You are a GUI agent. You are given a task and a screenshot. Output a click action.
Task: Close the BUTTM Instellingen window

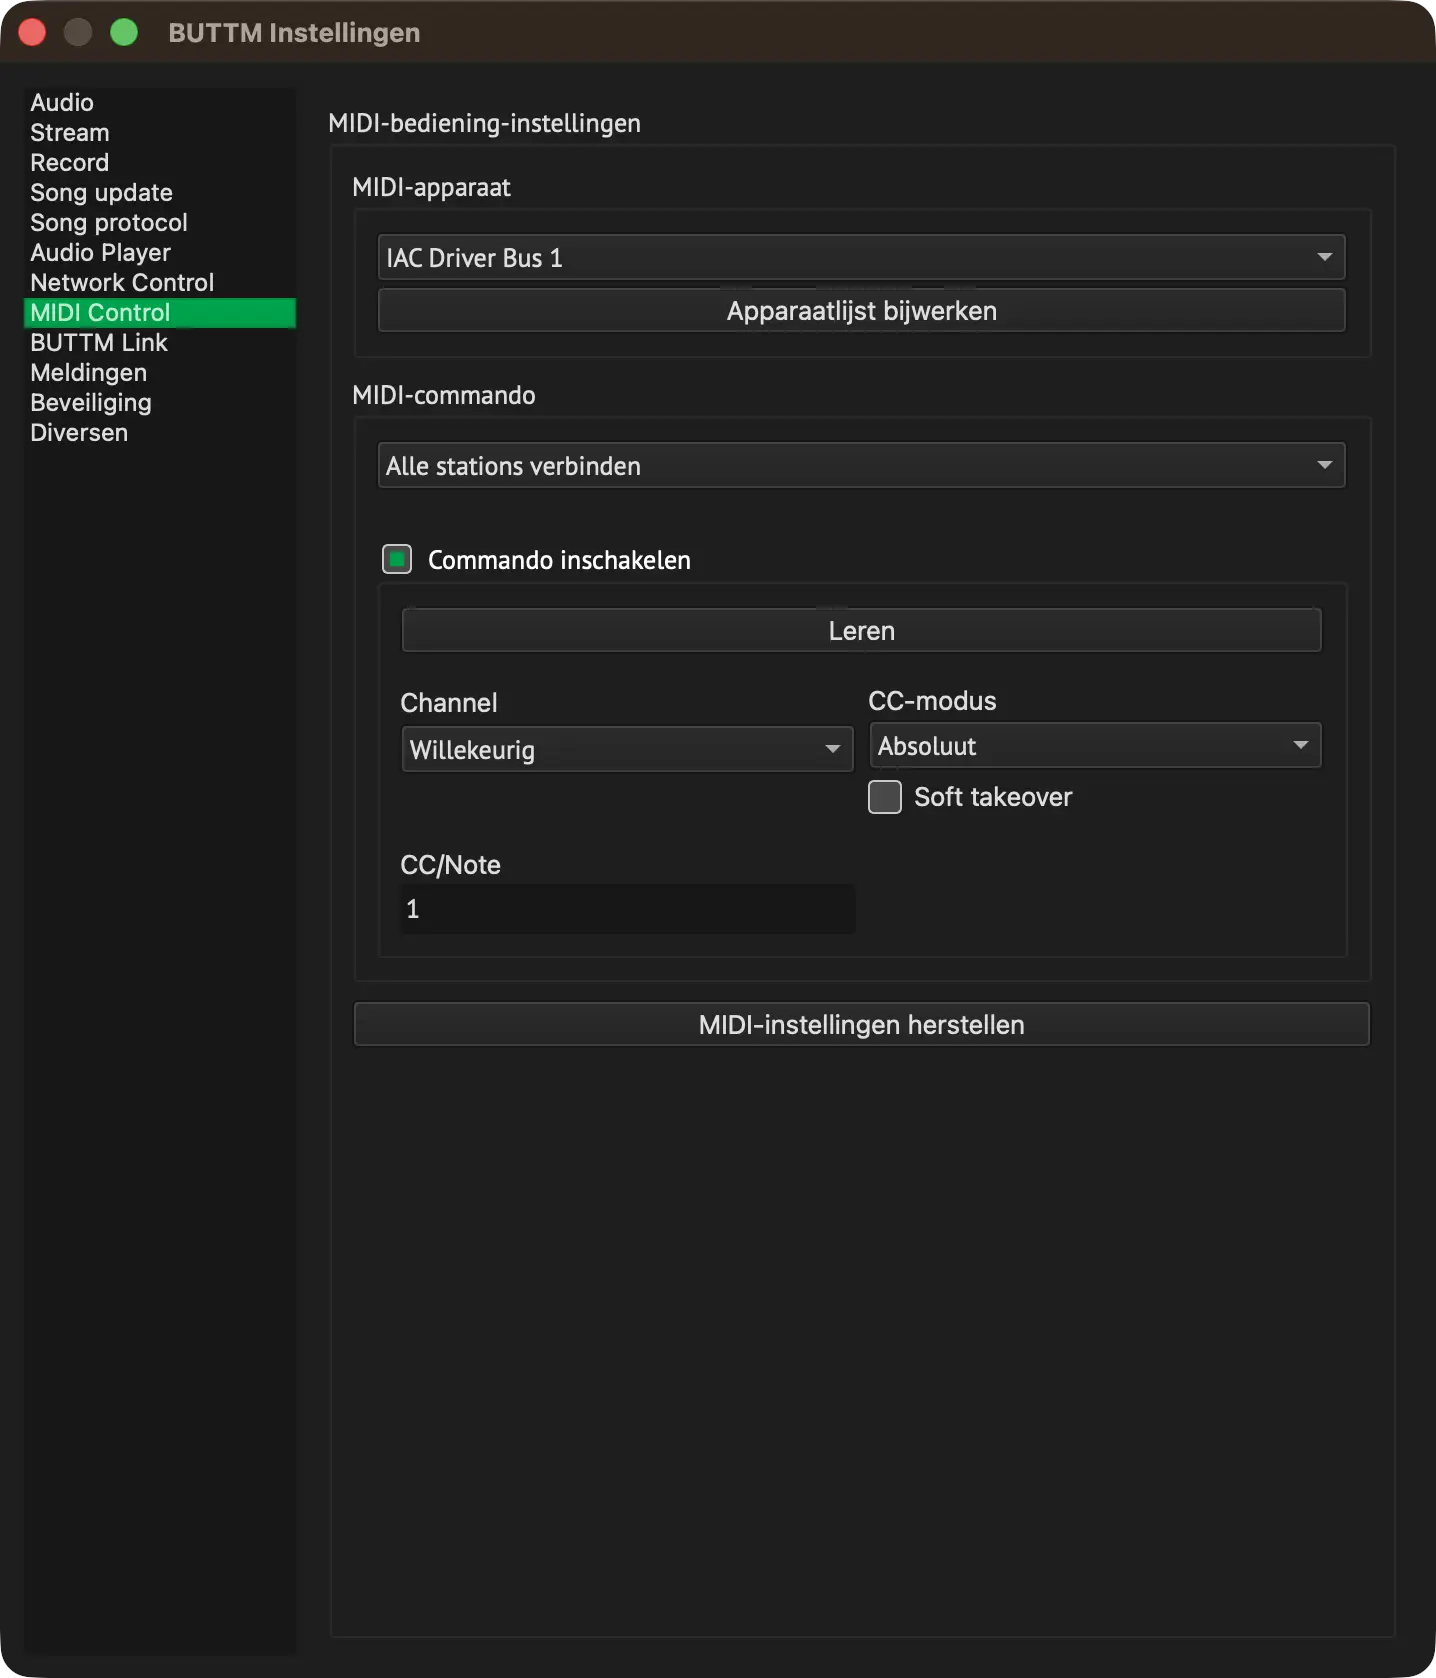tap(32, 32)
